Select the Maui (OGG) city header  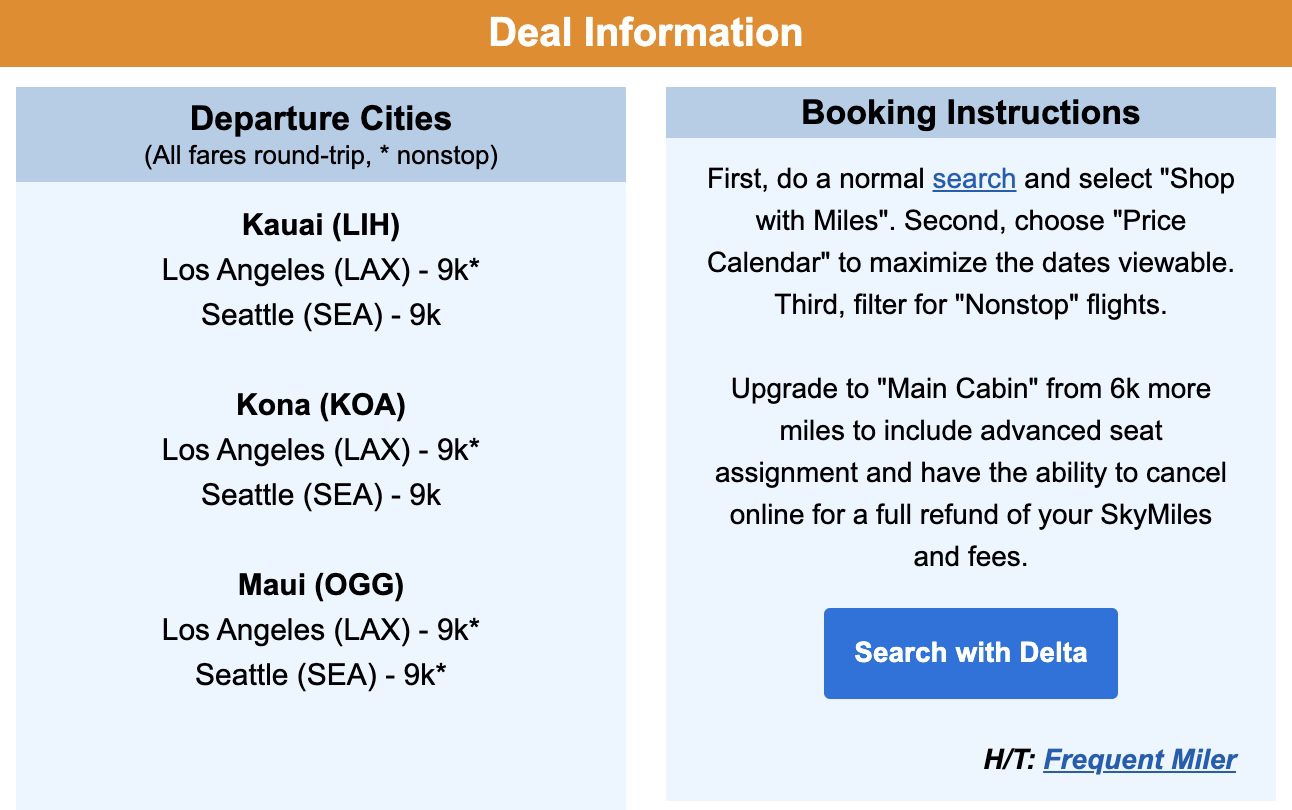(320, 585)
